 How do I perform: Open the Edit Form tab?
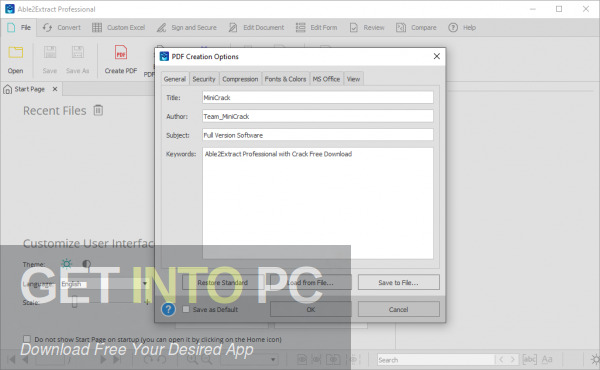[316, 28]
